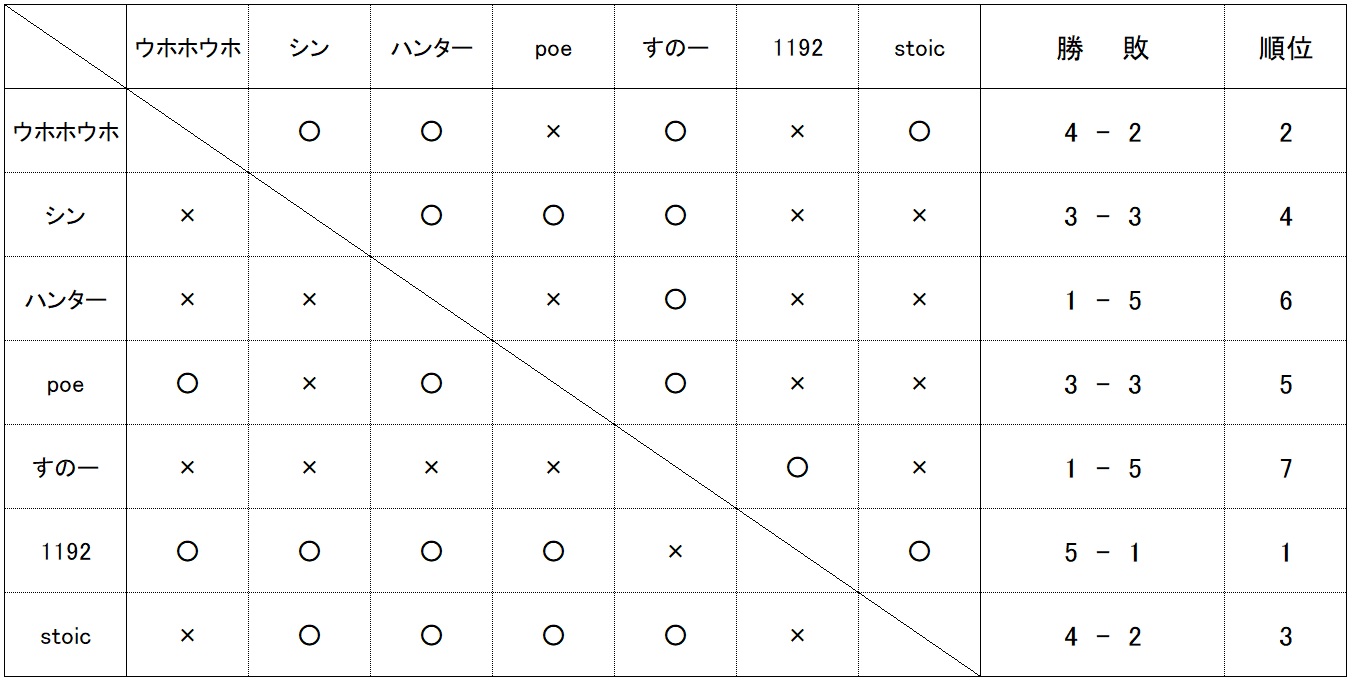Click rank 7 in the 順位 column
Image resolution: width=1352 pixels, height=681 pixels.
tap(1286, 468)
